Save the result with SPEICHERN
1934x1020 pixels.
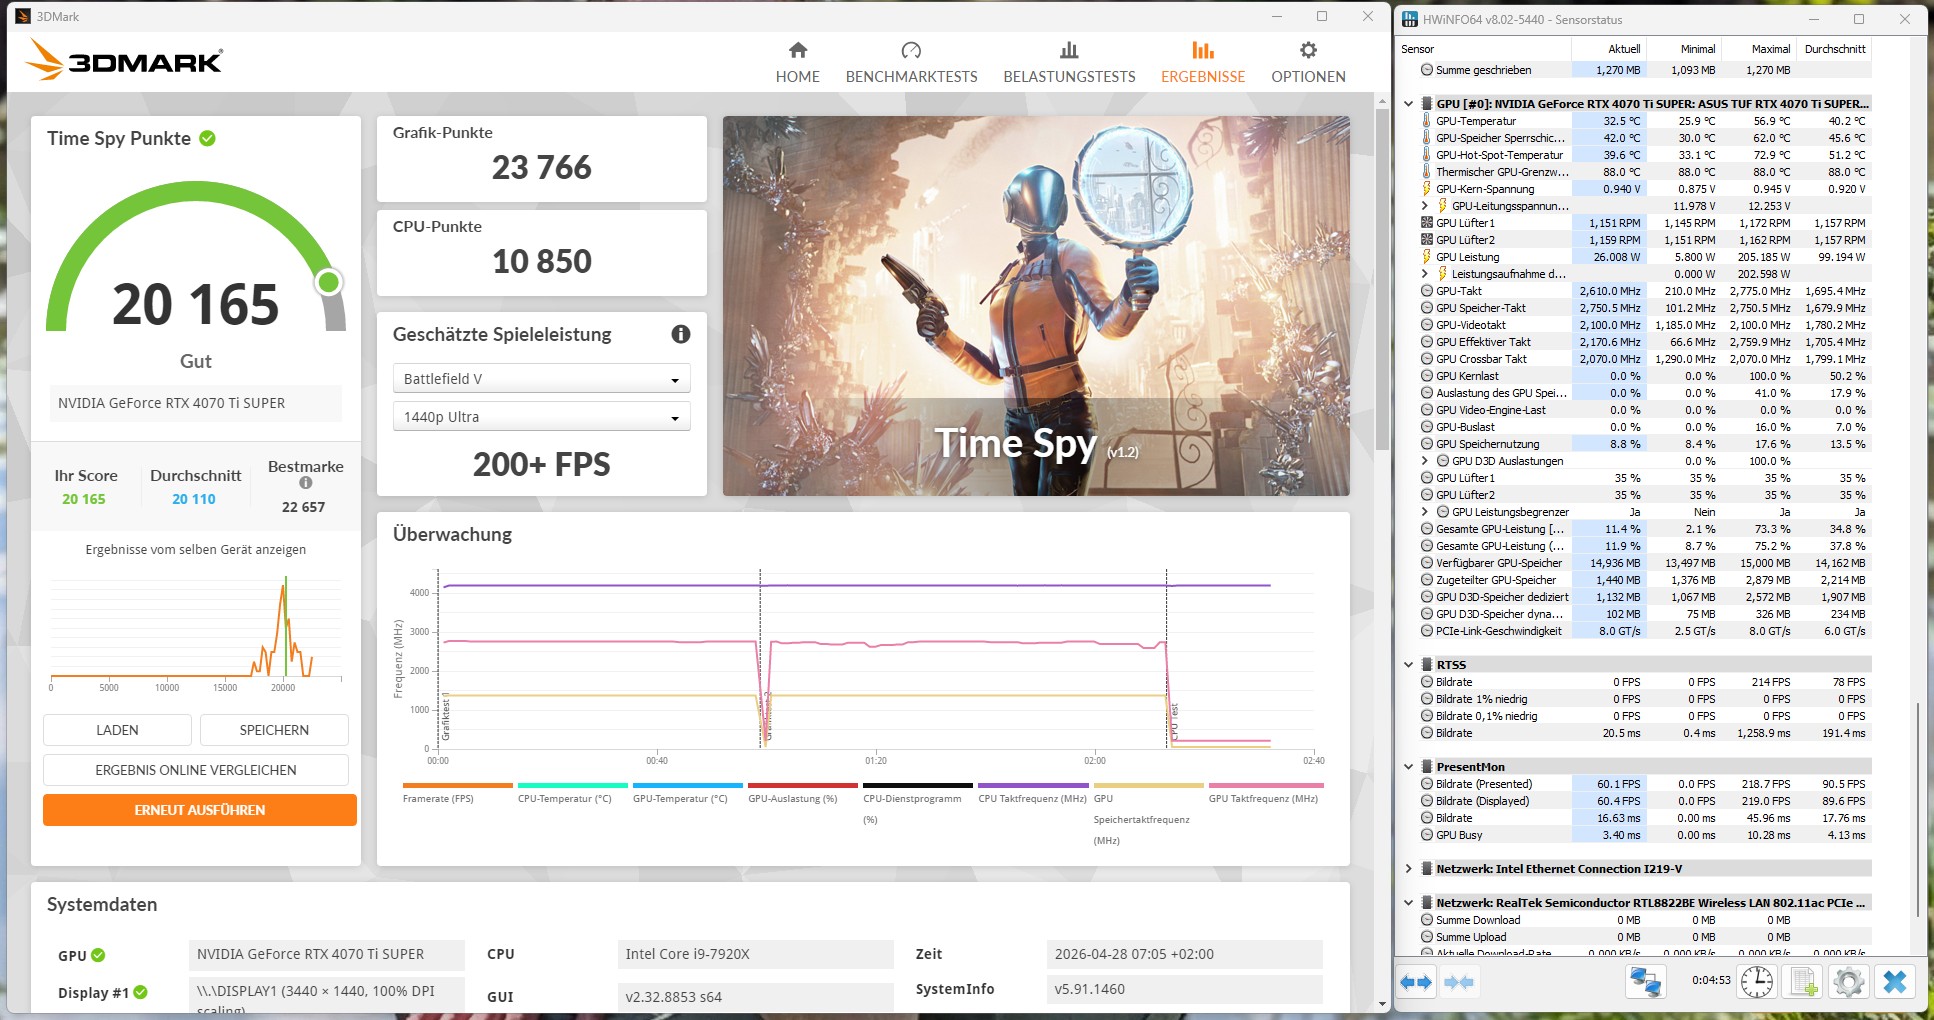(274, 730)
